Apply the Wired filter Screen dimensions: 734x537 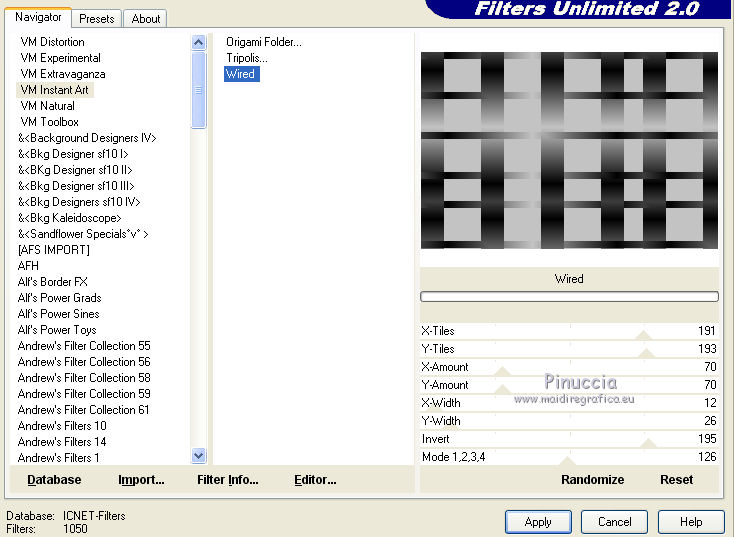click(x=538, y=522)
